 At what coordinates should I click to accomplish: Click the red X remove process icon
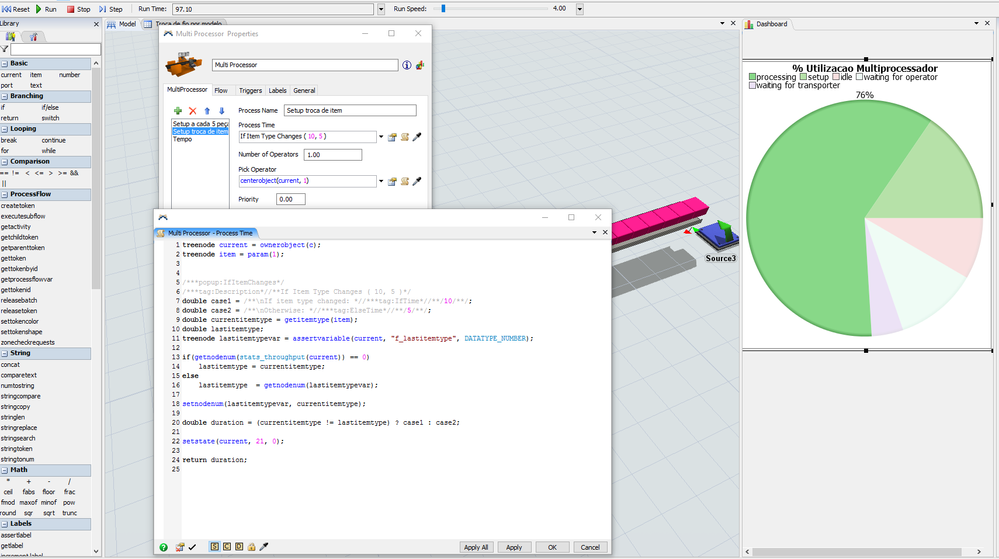pos(192,110)
